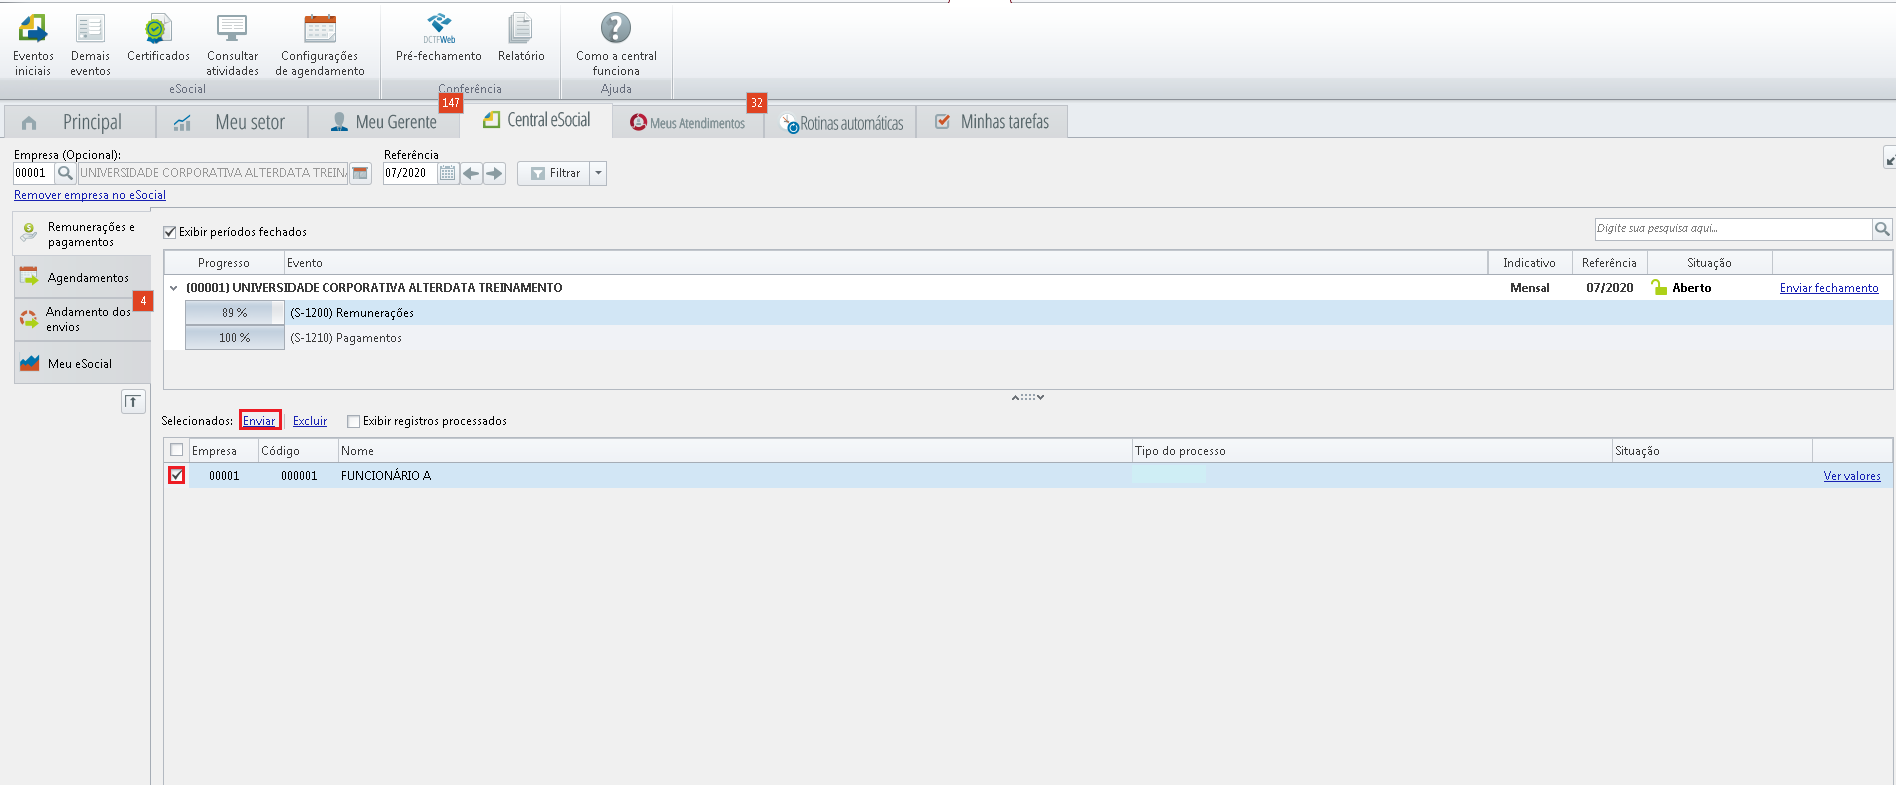Screen dimensions: 1896x785
Task: Select Remunerações e pagamentos side menu
Action: (x=82, y=234)
